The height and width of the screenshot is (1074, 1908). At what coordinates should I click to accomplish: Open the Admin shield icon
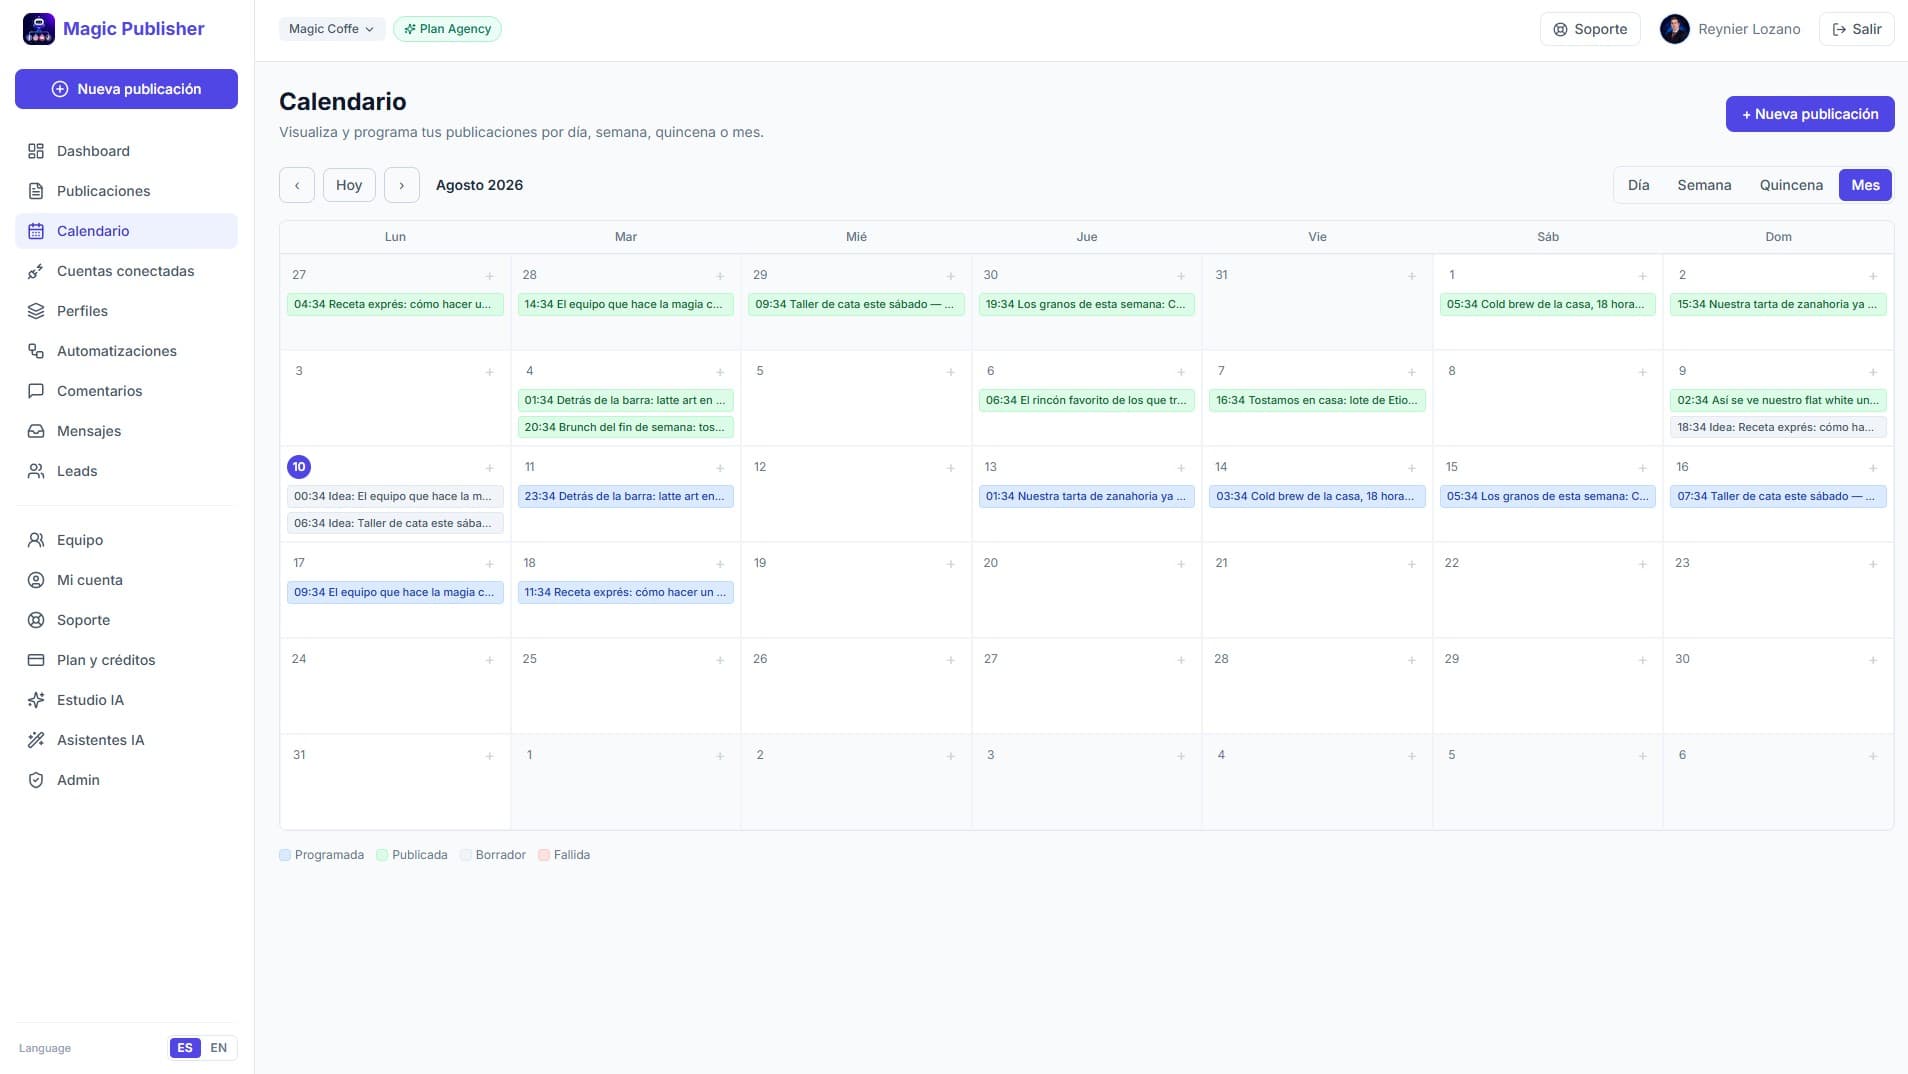[36, 780]
